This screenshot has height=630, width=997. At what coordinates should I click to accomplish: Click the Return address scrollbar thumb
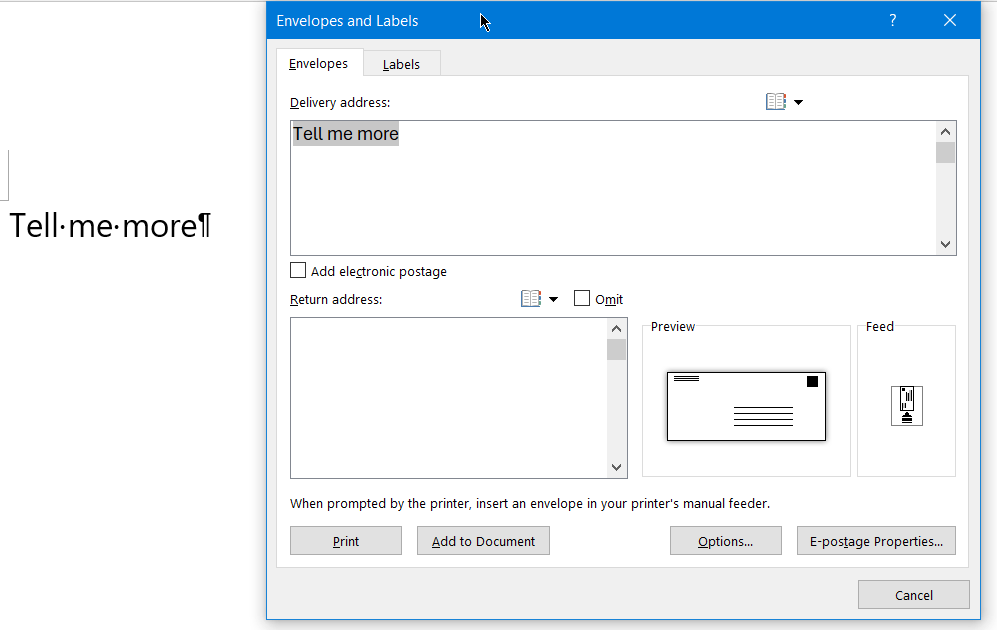pos(616,350)
